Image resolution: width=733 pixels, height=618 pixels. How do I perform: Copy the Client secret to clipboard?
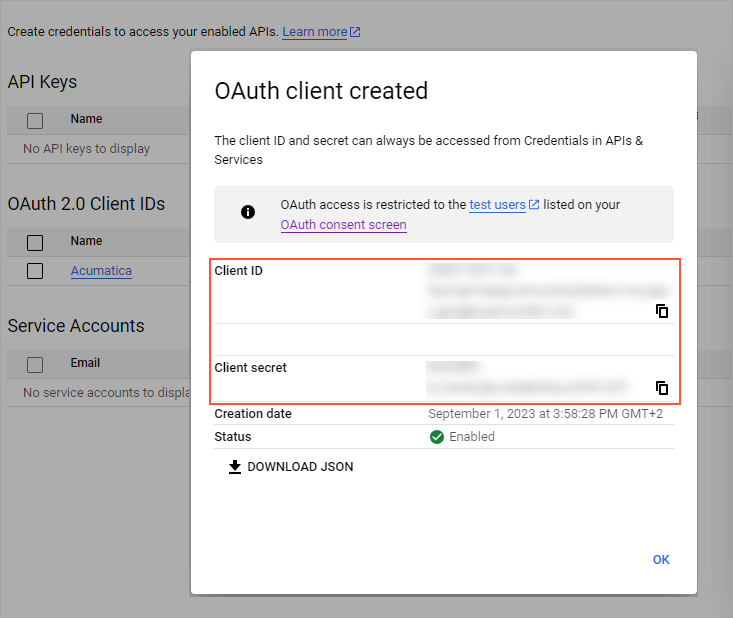coord(661,388)
